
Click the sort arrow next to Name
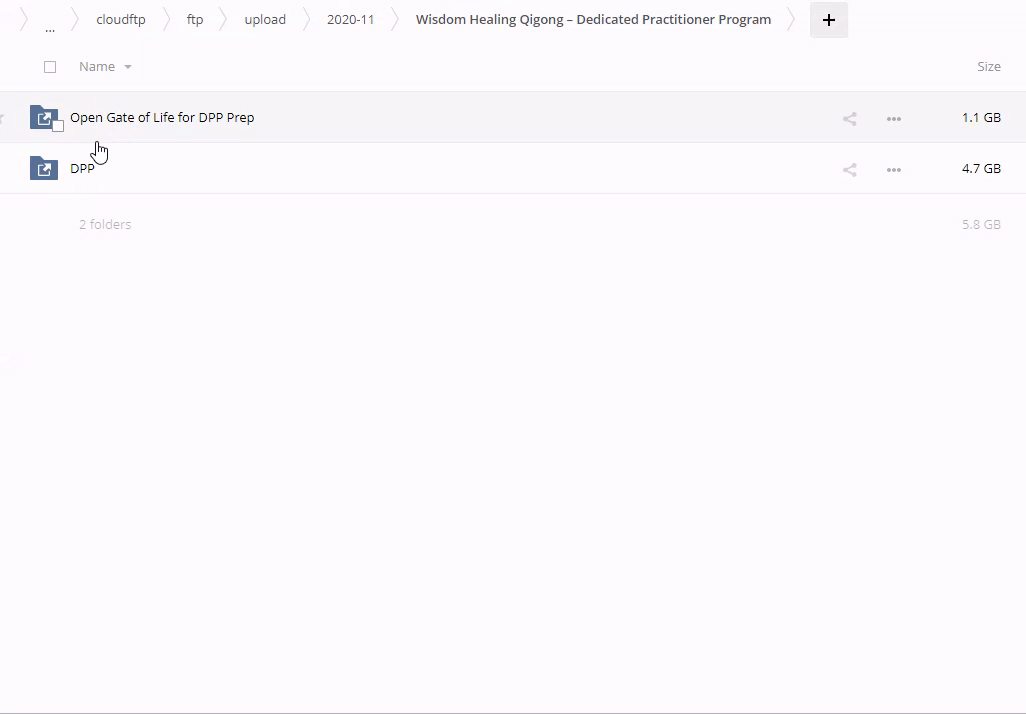click(128, 67)
